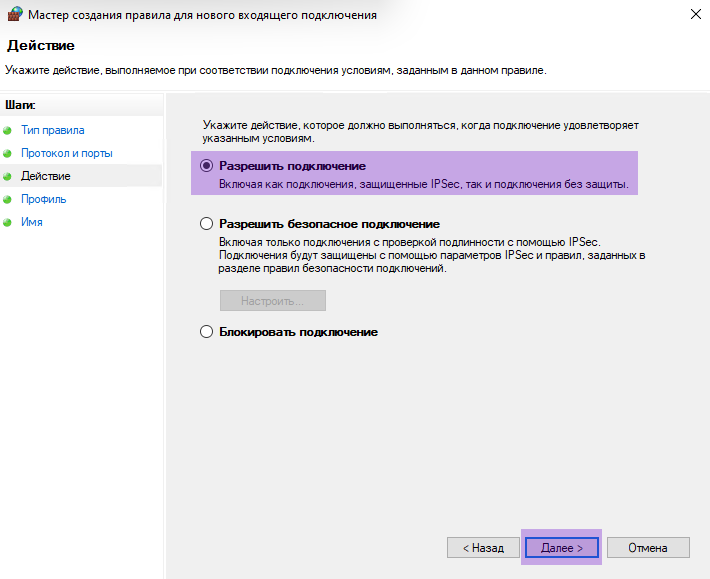The width and height of the screenshot is (710, 579).
Task: Cancel the wizard with "Отмена"
Action: point(648,548)
